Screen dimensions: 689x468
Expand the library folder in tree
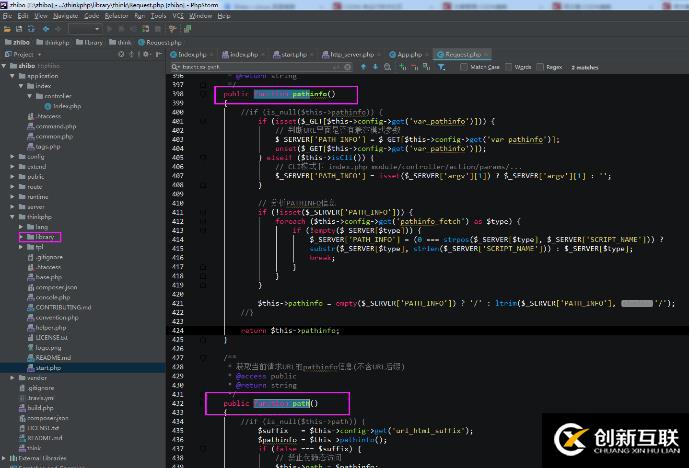(x=21, y=237)
